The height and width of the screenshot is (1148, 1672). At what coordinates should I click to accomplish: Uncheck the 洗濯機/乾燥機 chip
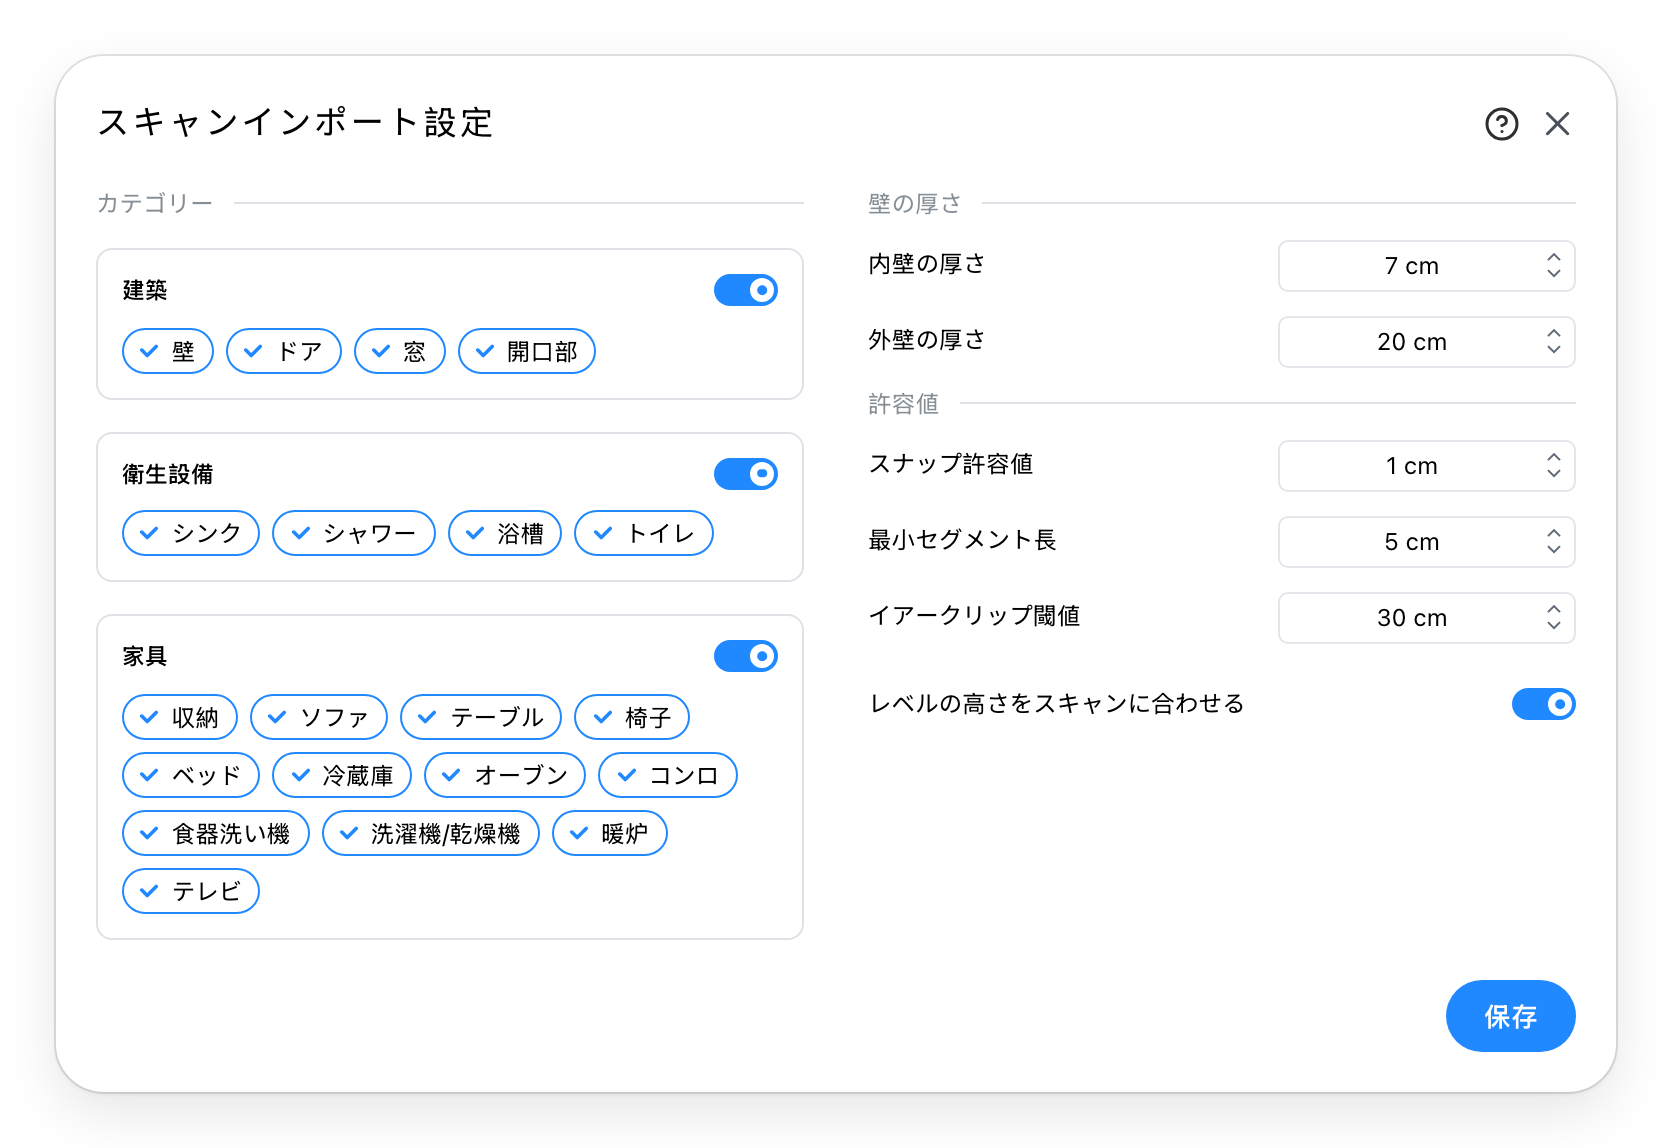[431, 833]
